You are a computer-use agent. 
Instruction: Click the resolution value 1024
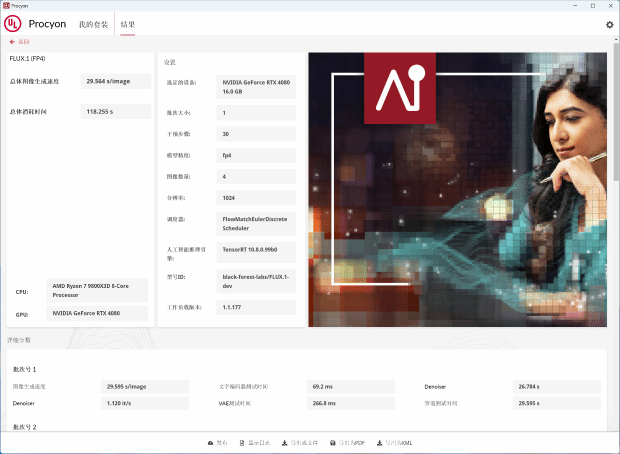coord(256,198)
